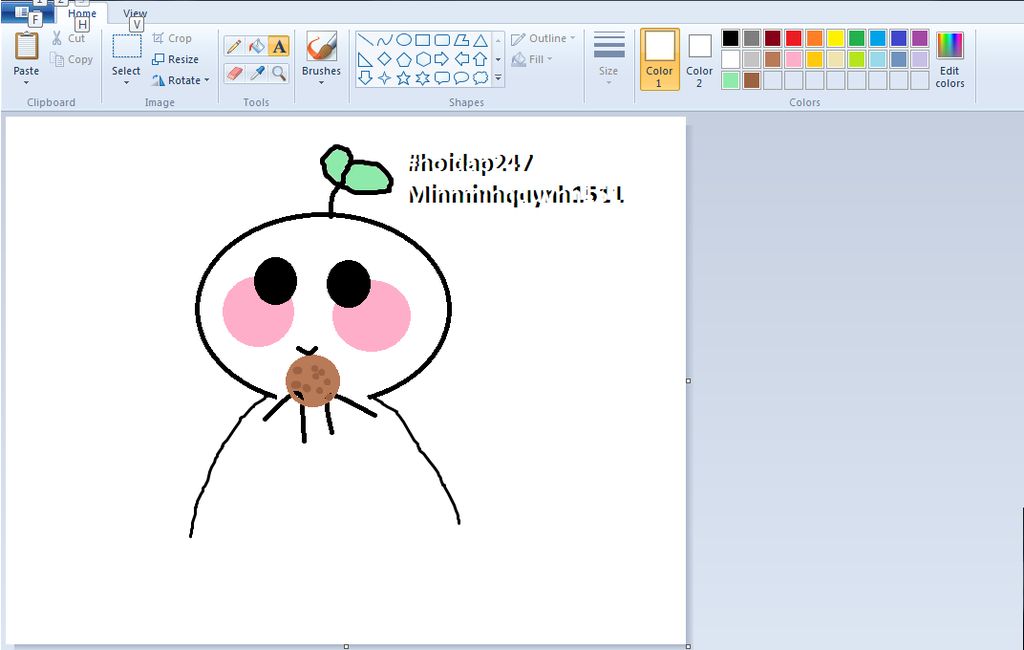Viewport: 1024px width, 650px height.
Task: Open the line Size dropdown
Action: [609, 59]
